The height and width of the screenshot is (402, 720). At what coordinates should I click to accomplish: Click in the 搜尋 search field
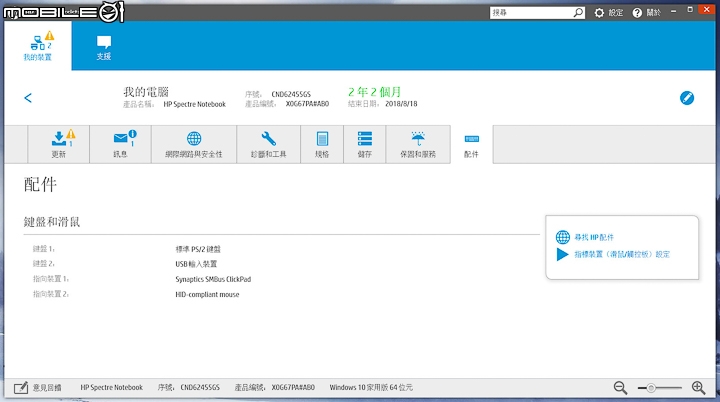(531, 13)
